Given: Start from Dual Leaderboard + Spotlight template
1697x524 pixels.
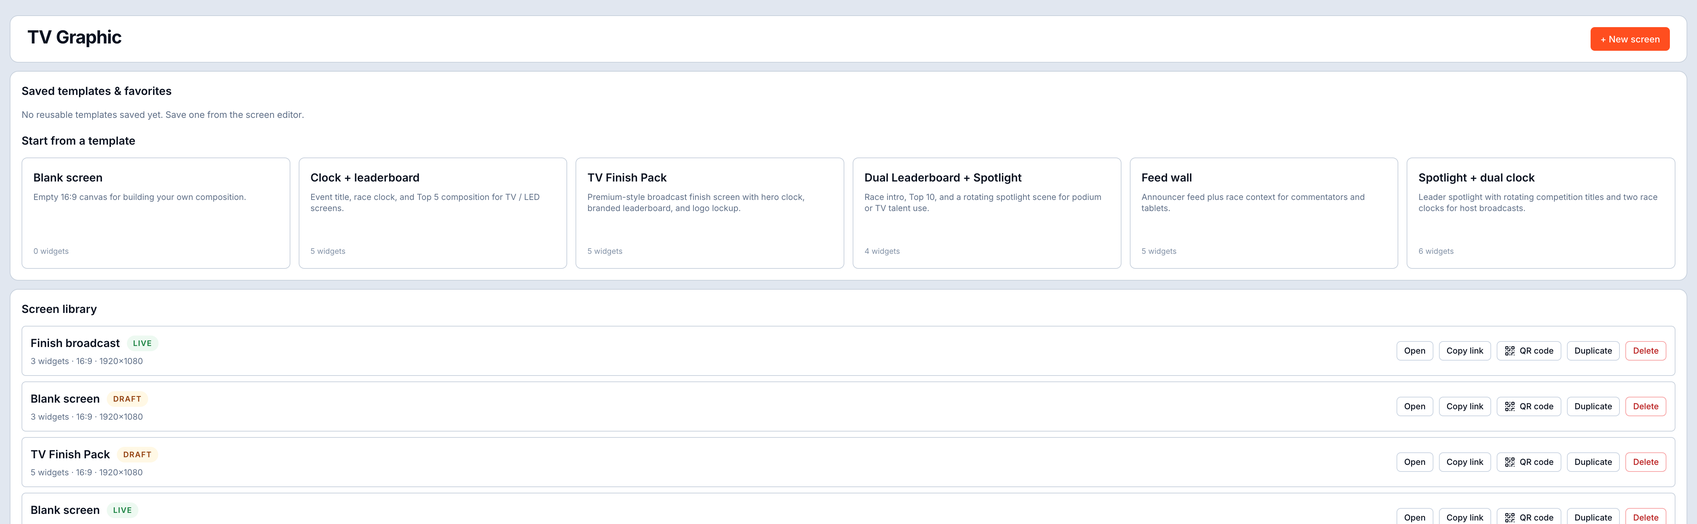Looking at the screenshot, I should [987, 213].
